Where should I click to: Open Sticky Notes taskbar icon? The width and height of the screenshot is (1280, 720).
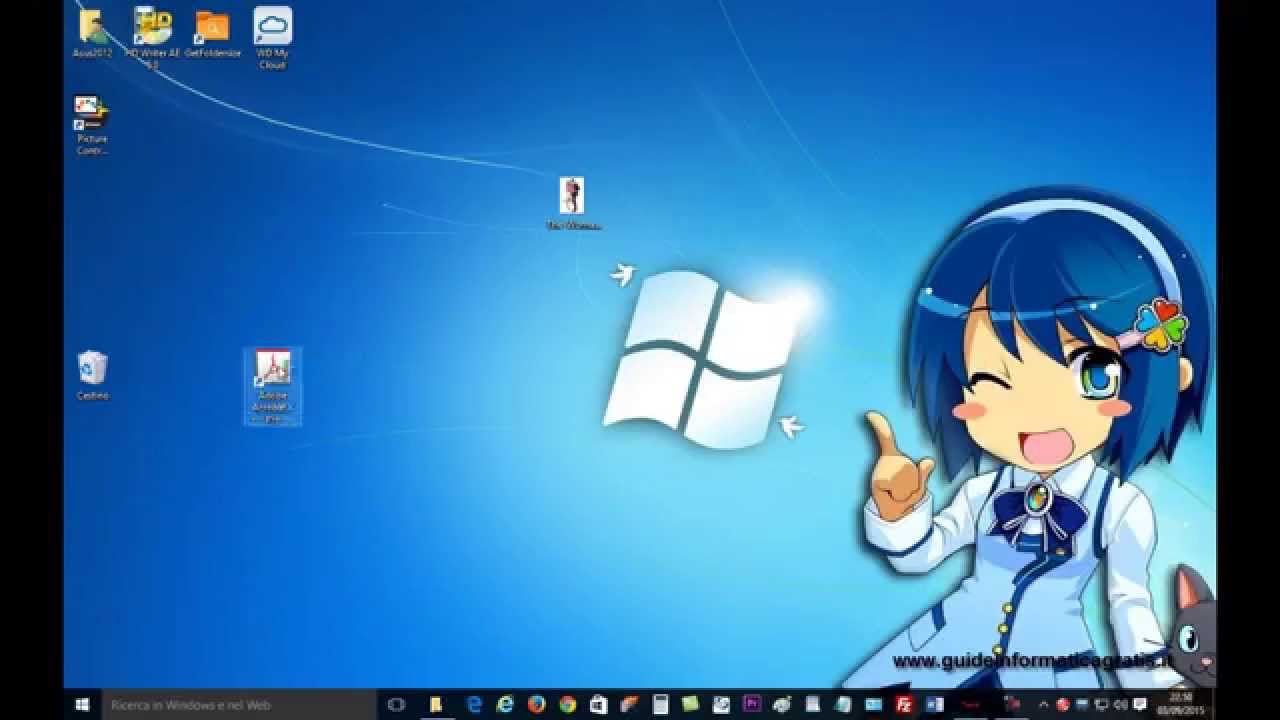click(x=690, y=705)
